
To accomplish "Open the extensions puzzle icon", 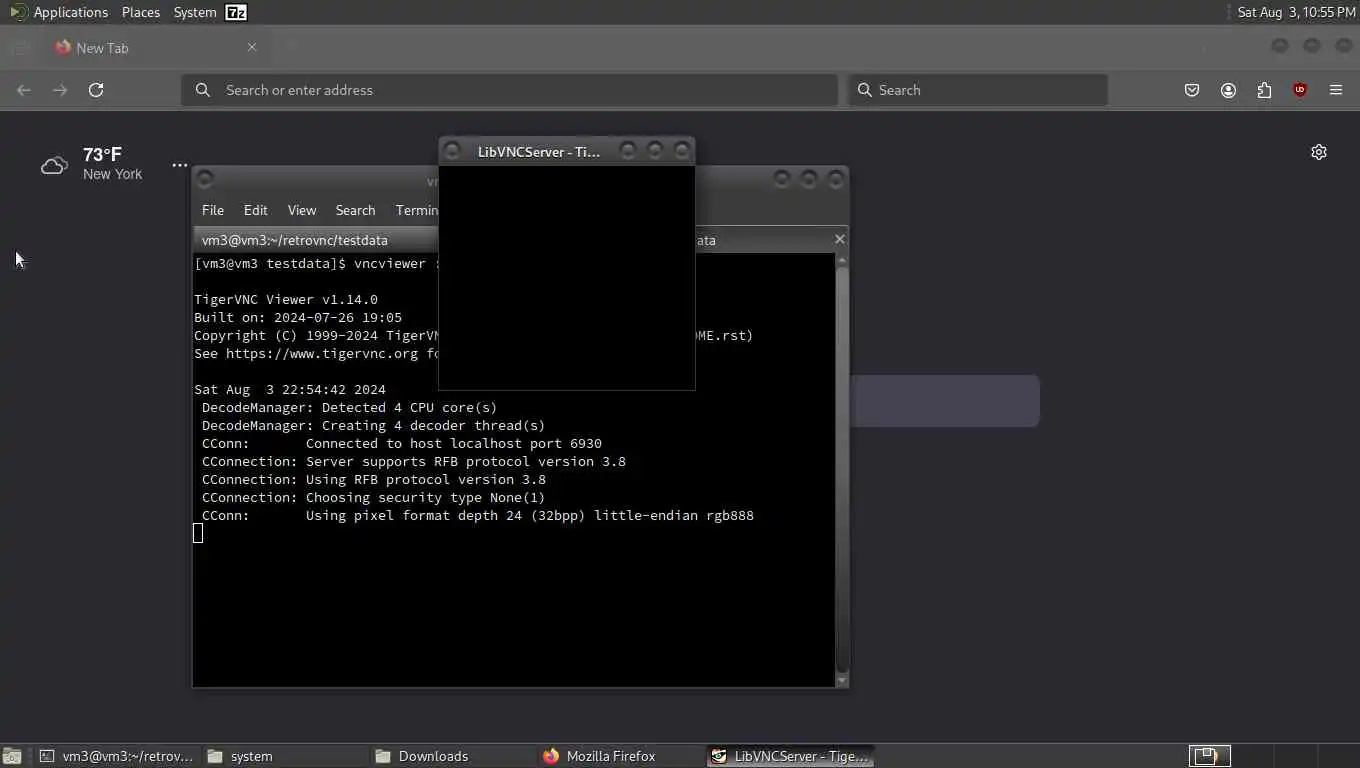I will pyautogui.click(x=1264, y=90).
